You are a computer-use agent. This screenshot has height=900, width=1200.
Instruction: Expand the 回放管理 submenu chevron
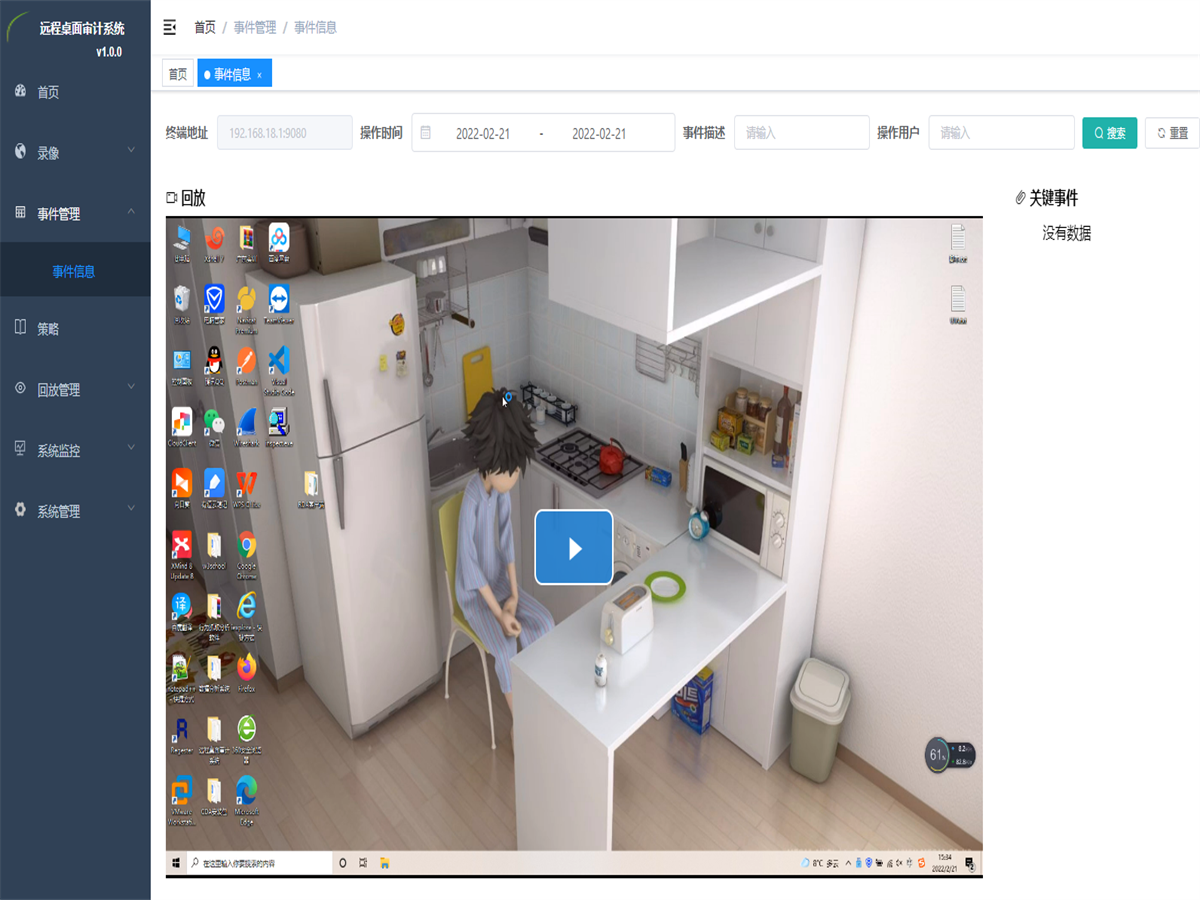131,388
